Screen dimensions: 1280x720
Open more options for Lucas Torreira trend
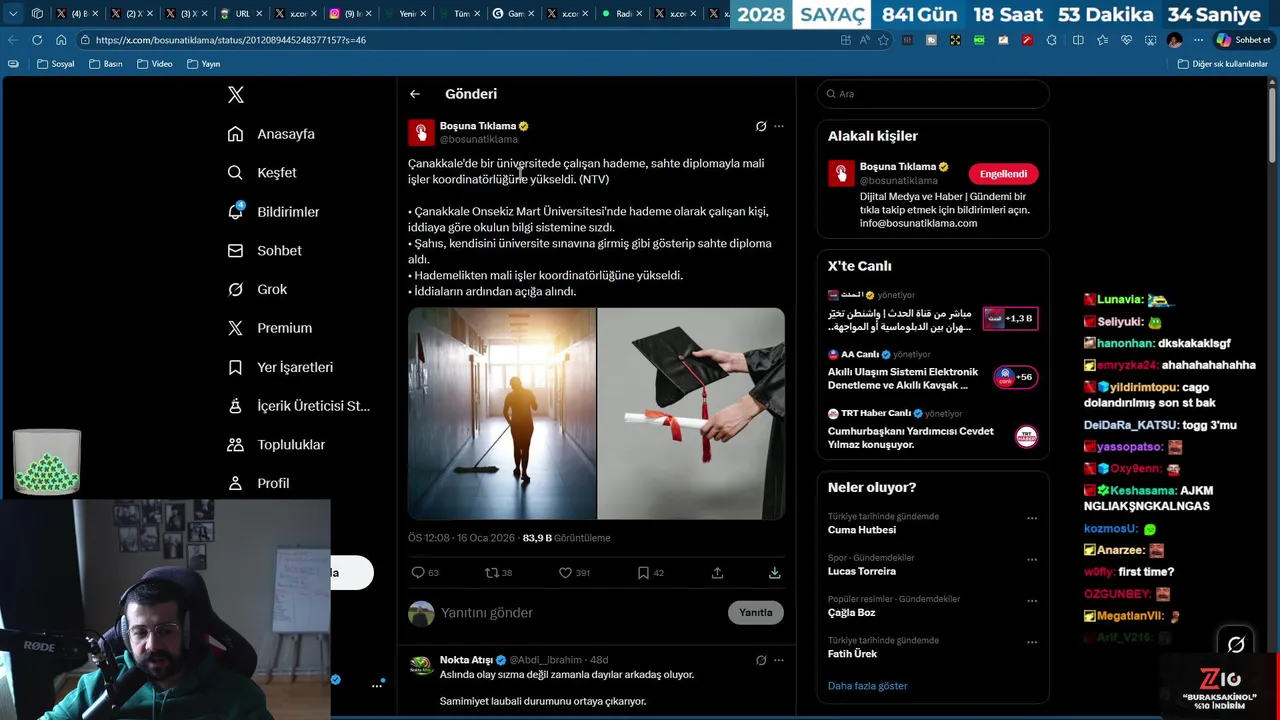(x=1032, y=559)
